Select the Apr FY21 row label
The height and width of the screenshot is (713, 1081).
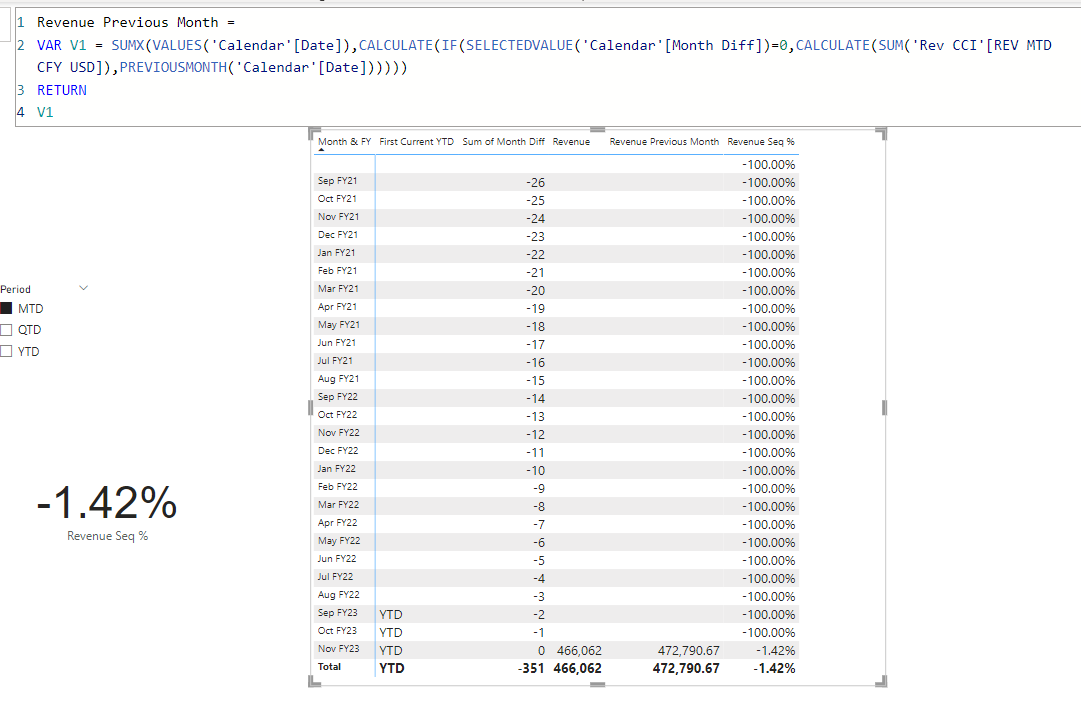(337, 306)
